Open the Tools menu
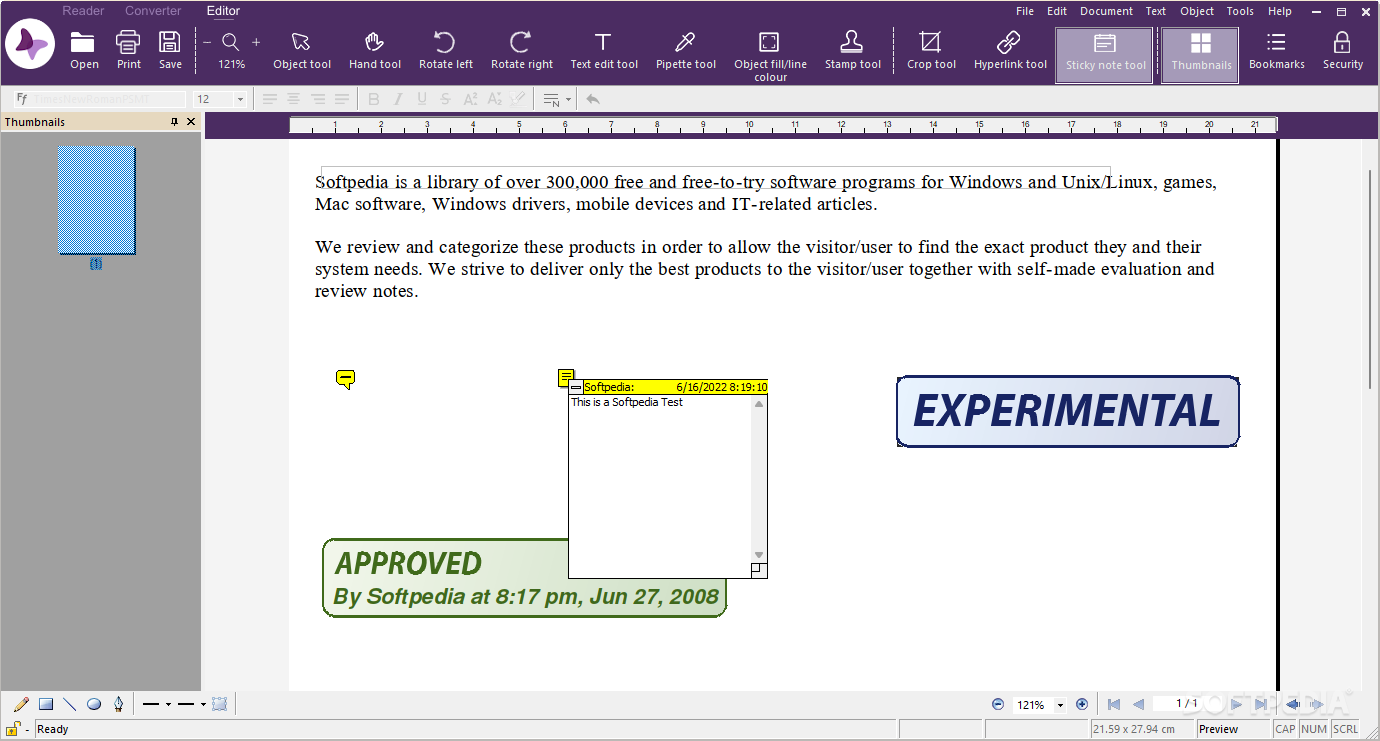This screenshot has width=1380, height=741. pyautogui.click(x=1240, y=11)
